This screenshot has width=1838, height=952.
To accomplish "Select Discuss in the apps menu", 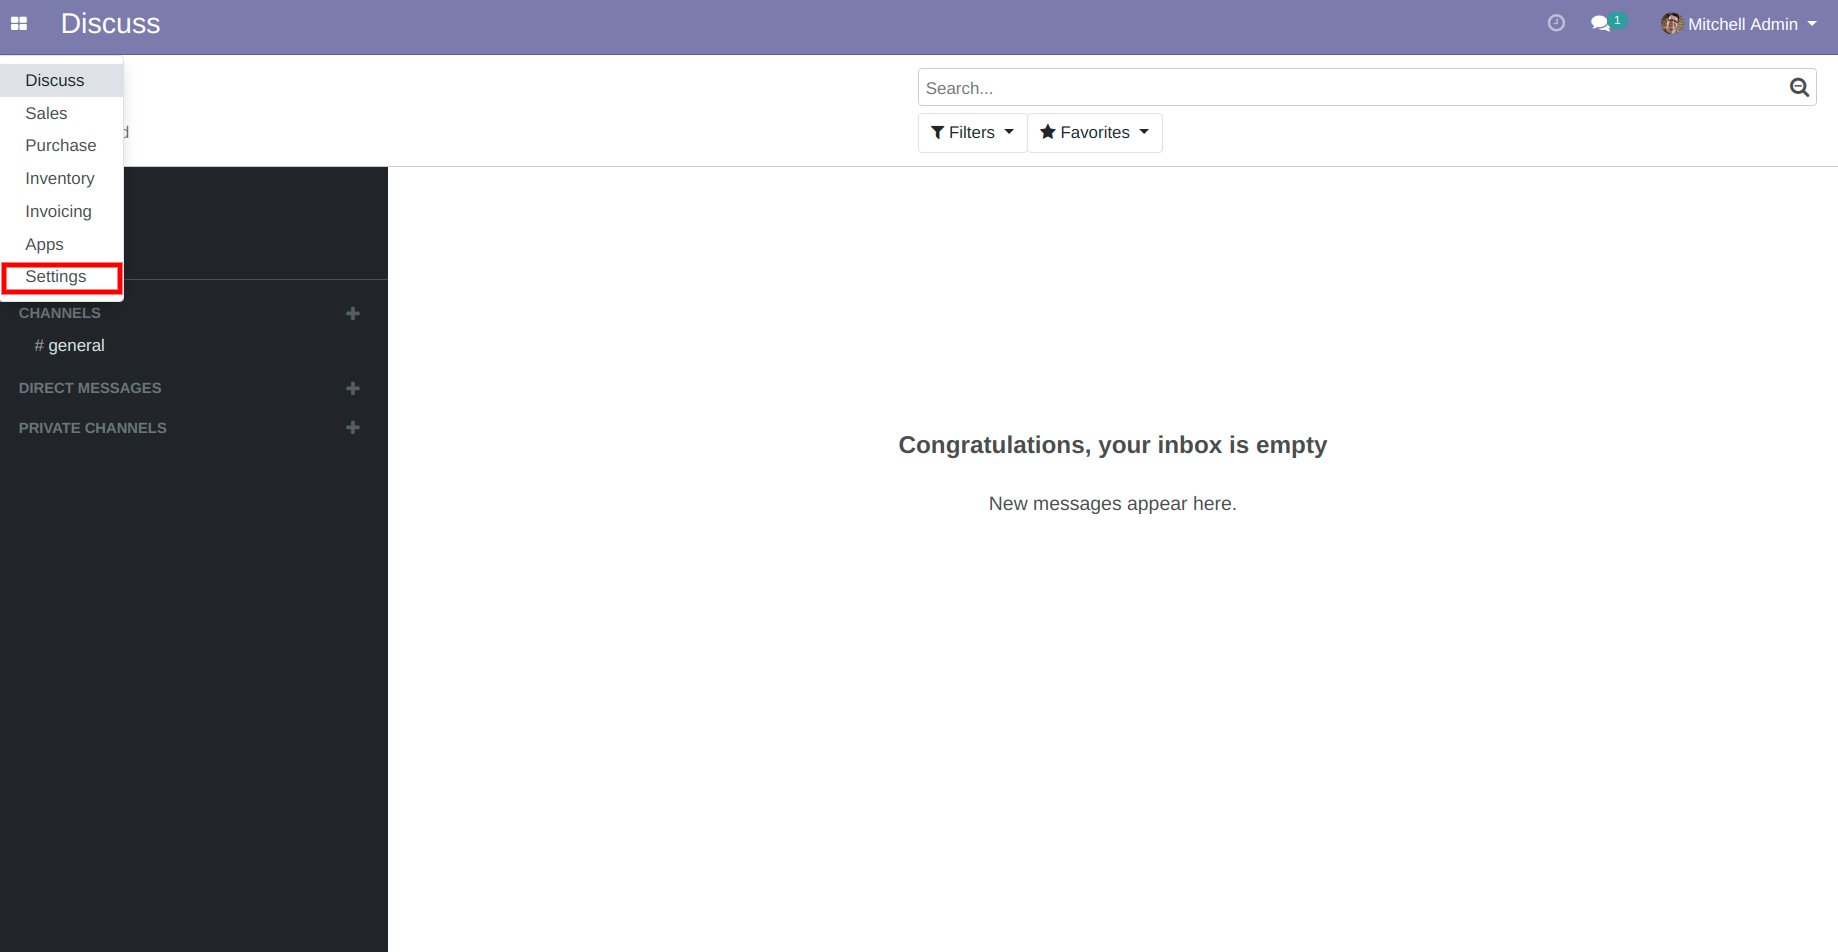I will click(x=55, y=81).
